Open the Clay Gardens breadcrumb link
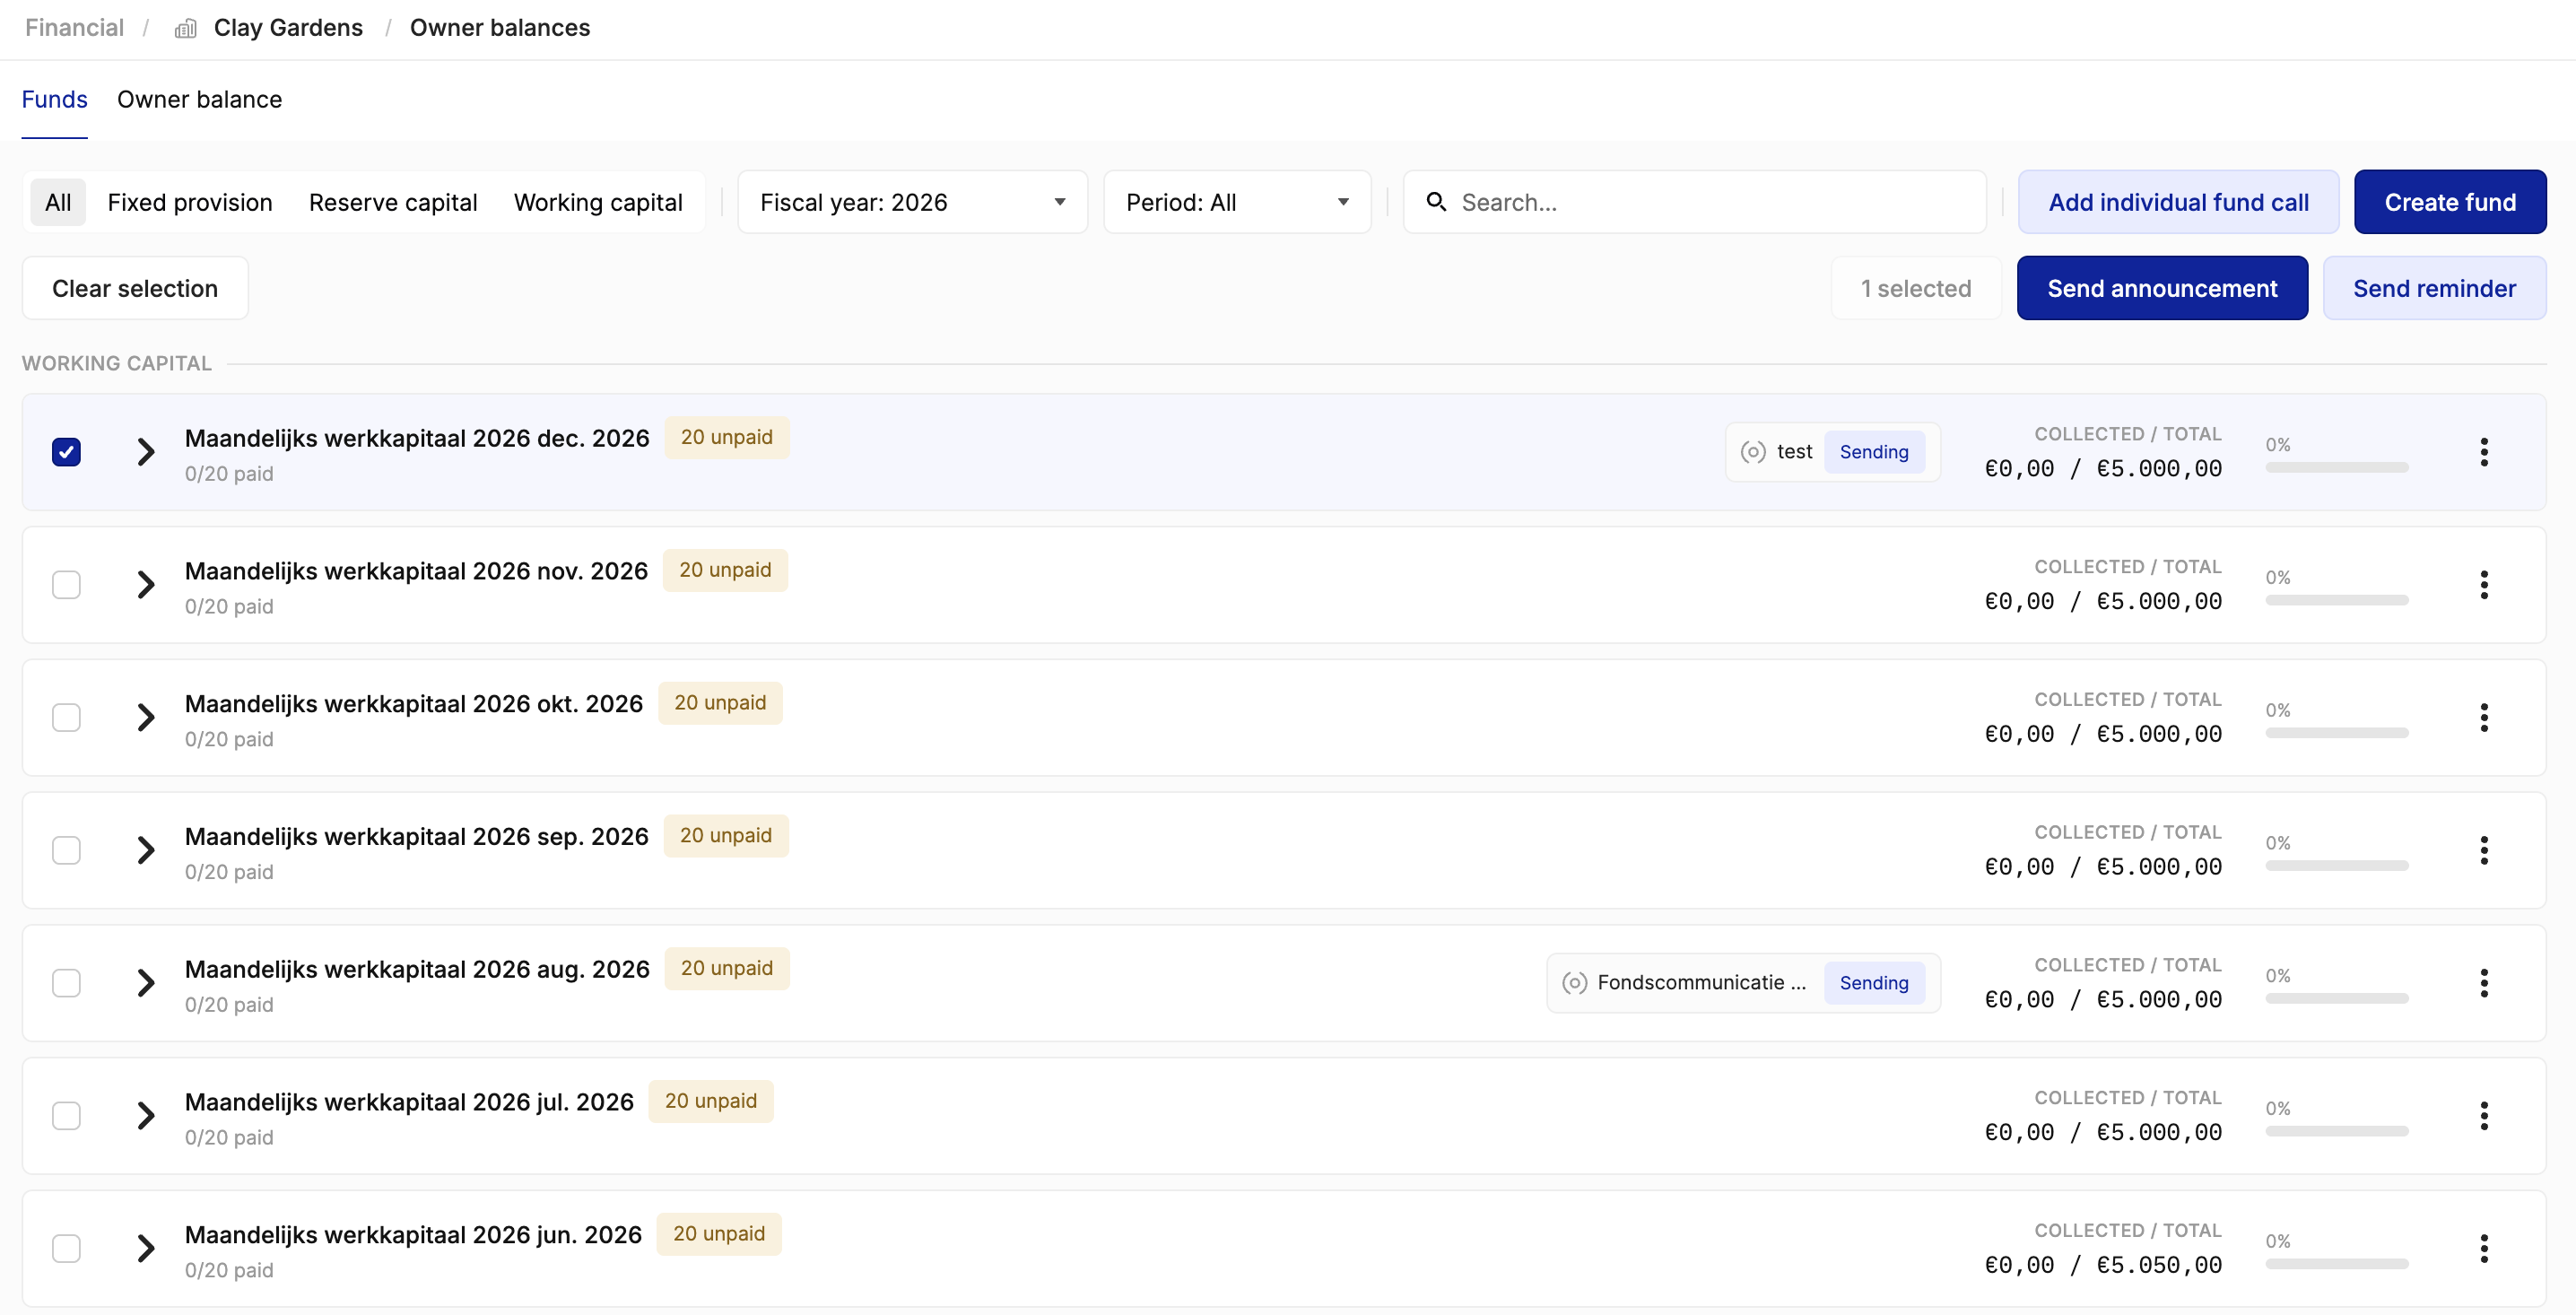Viewport: 2576px width, 1315px height. (x=288, y=28)
